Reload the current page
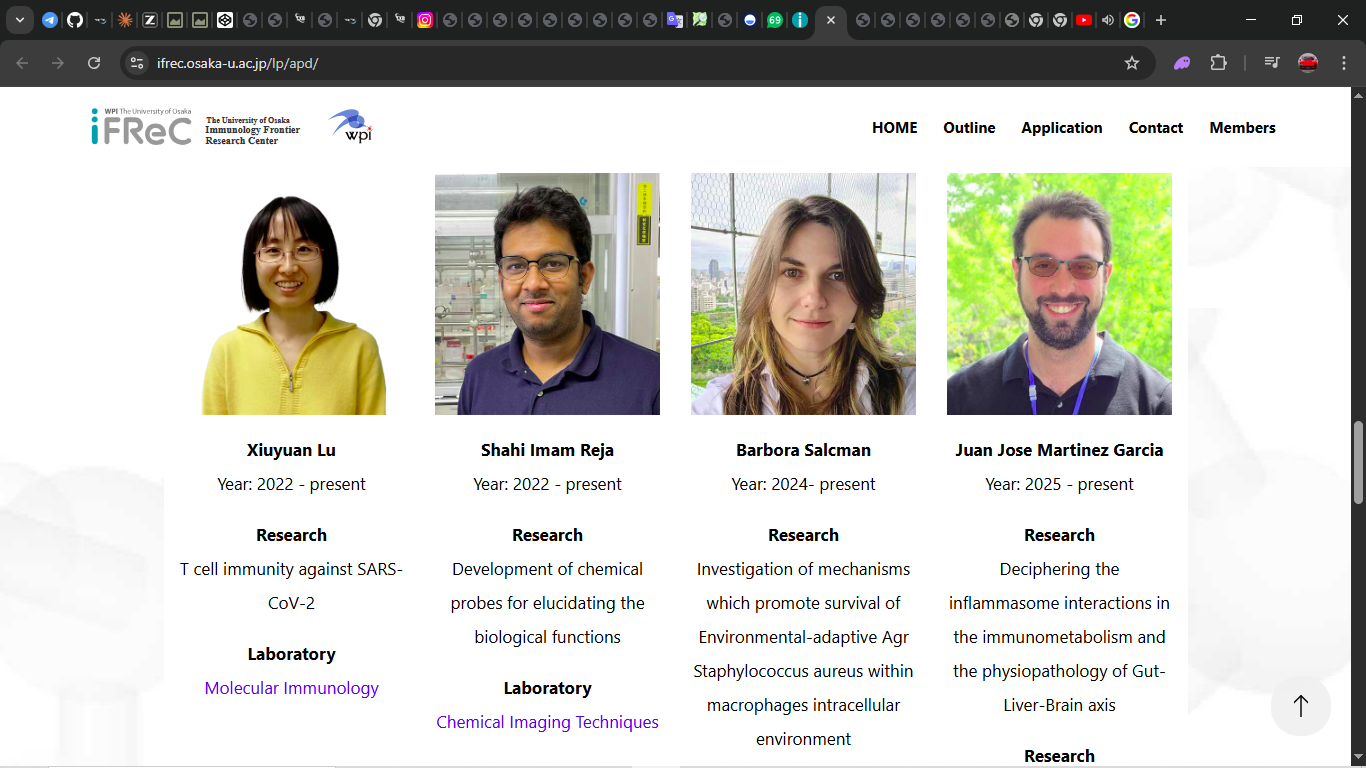Image resolution: width=1366 pixels, height=768 pixels. [x=94, y=63]
